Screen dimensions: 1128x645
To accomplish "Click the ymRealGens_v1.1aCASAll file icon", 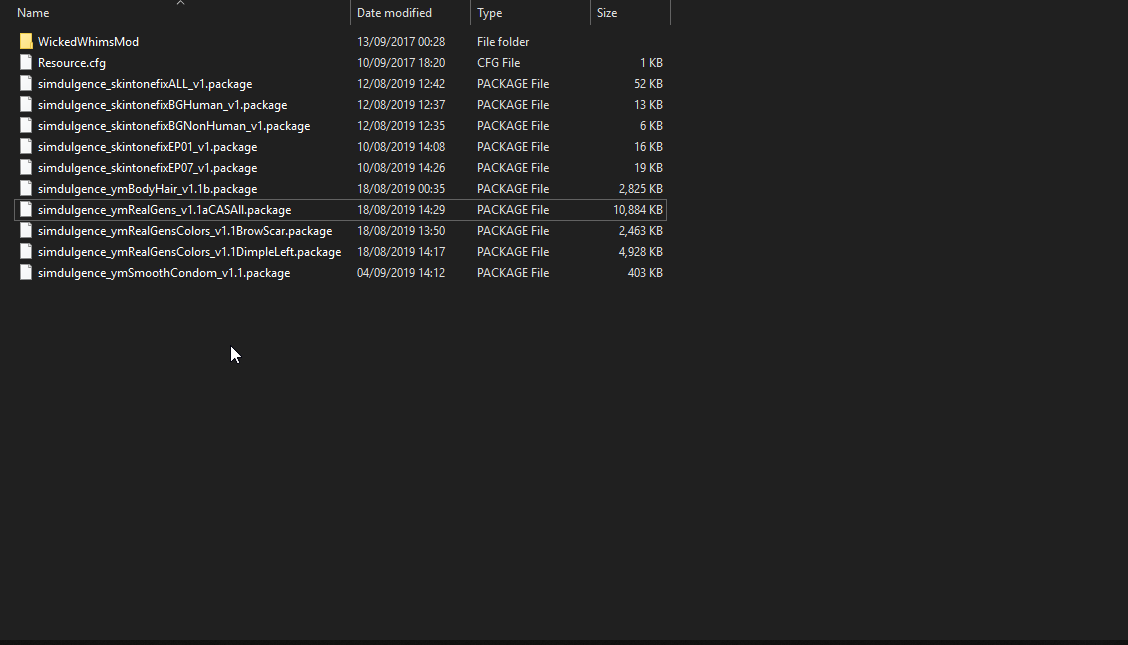I will click(x=26, y=209).
